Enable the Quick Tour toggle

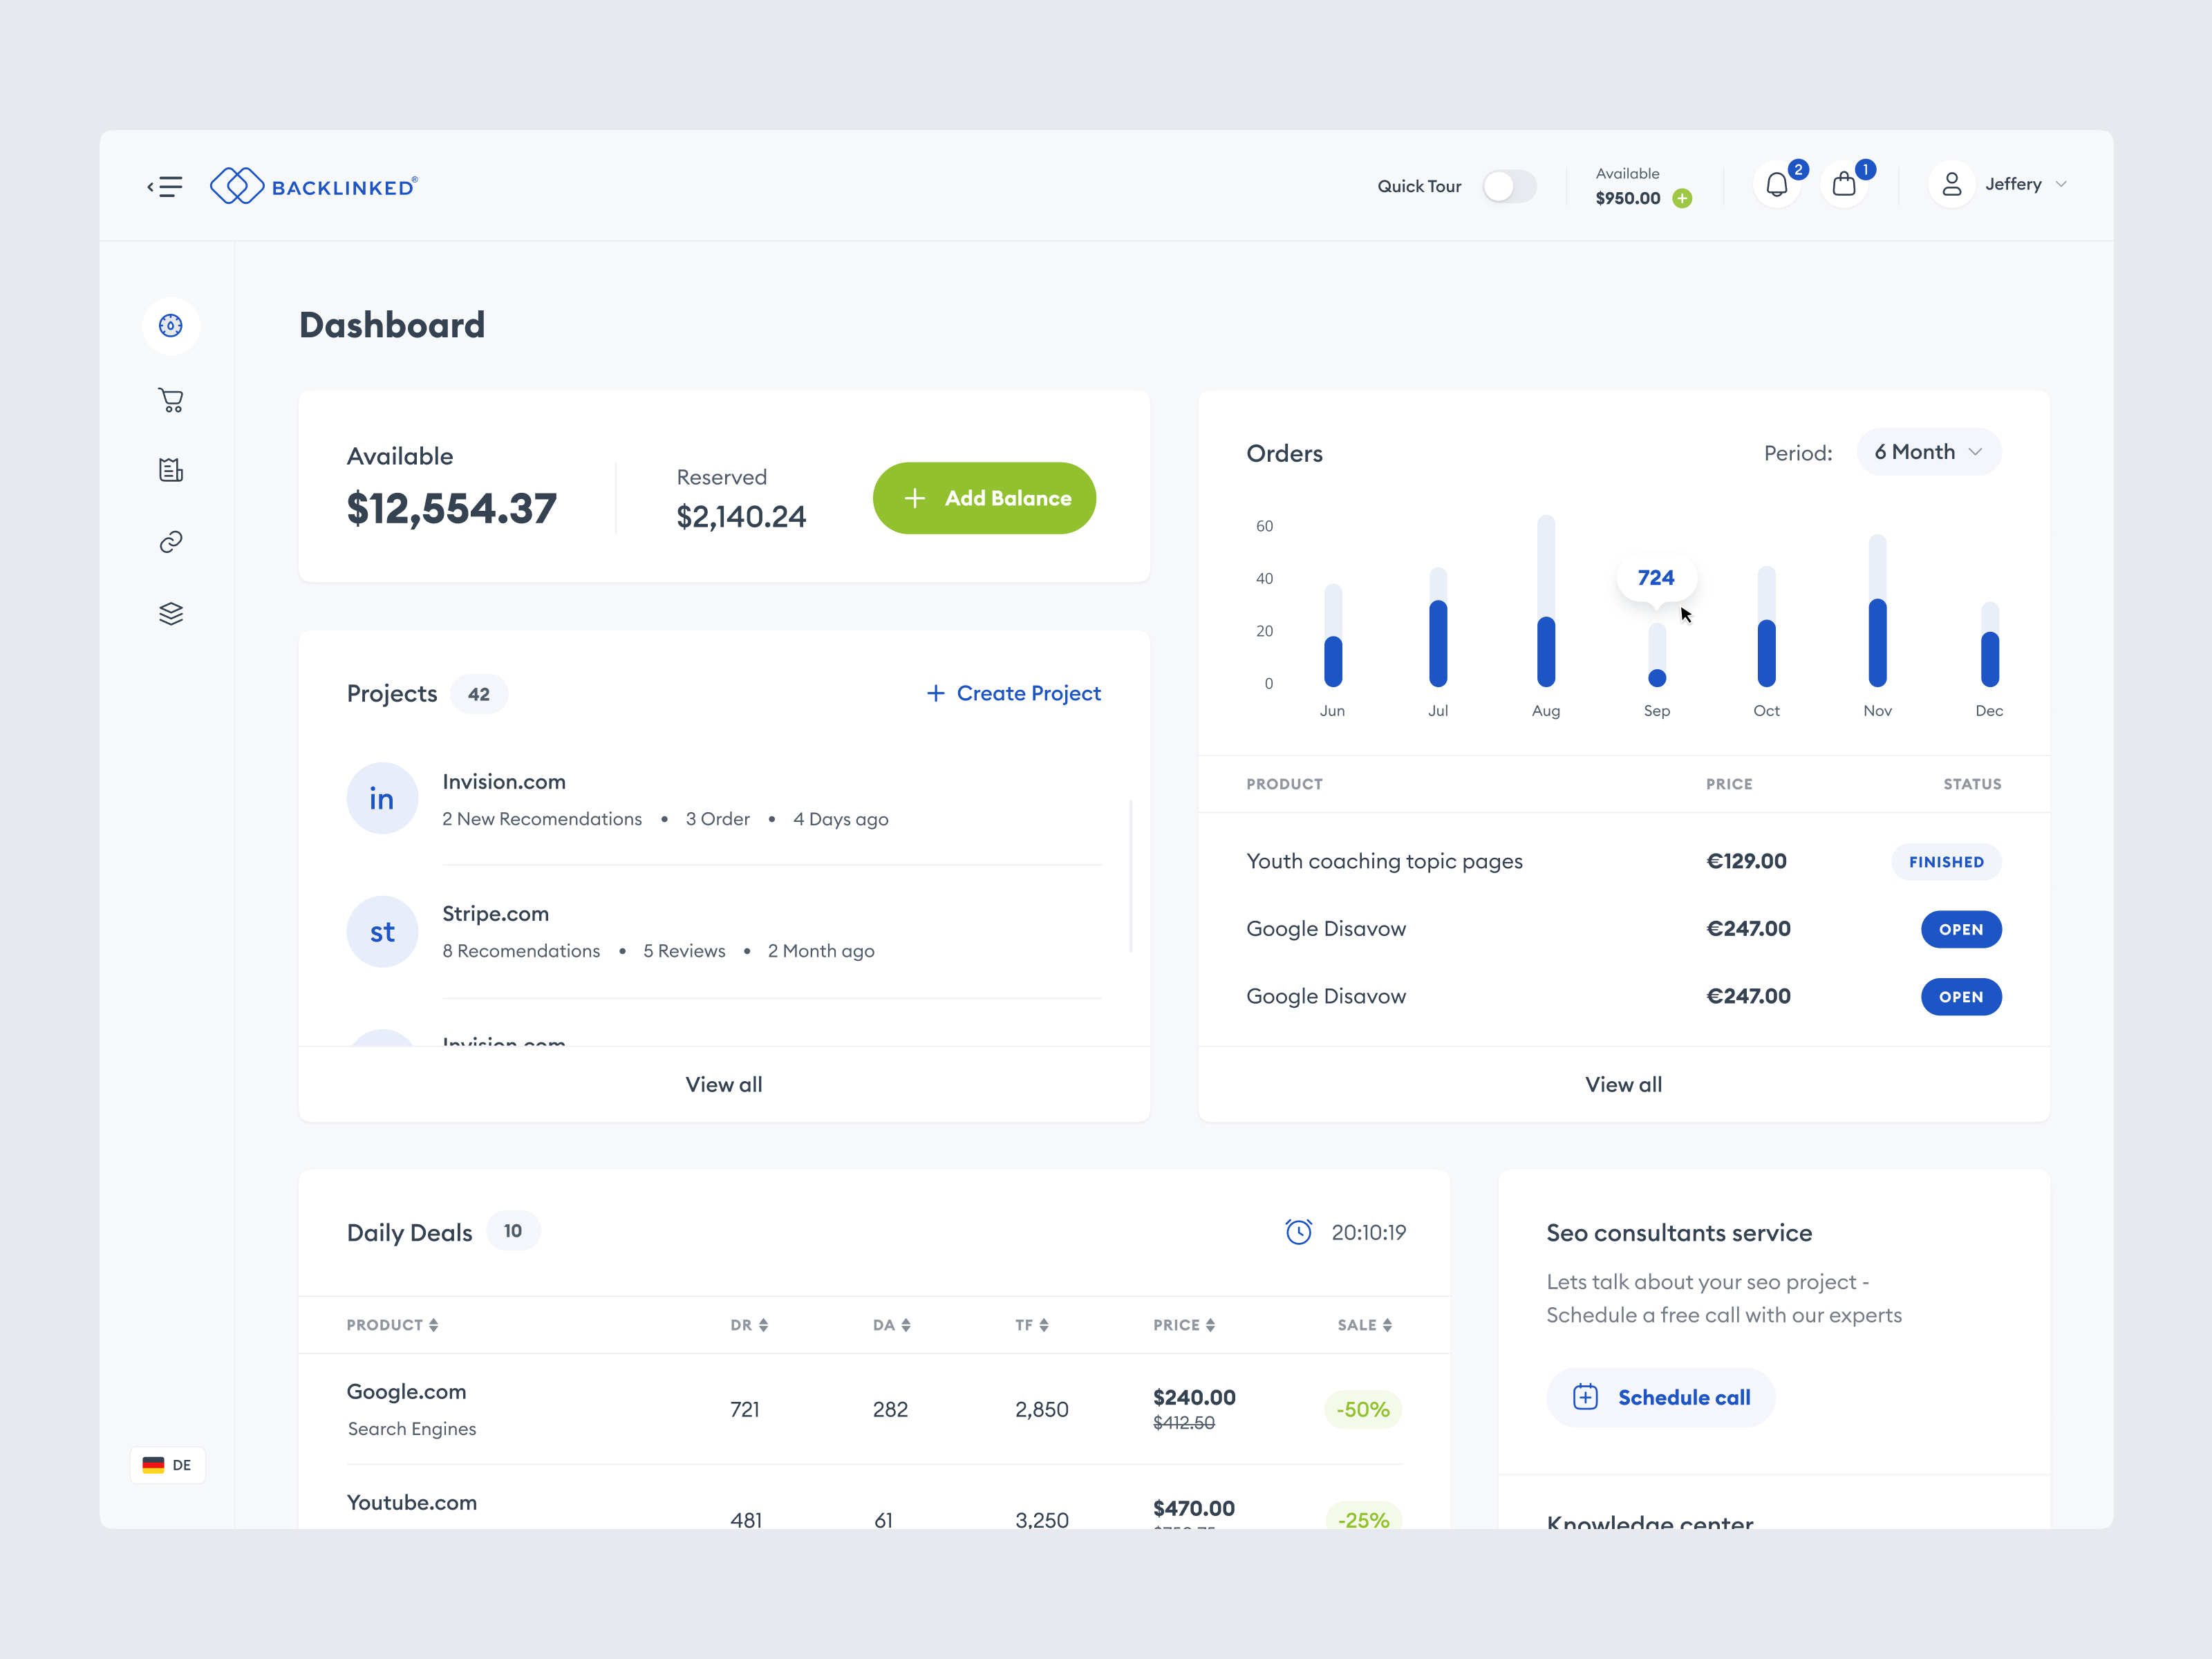[x=1509, y=186]
